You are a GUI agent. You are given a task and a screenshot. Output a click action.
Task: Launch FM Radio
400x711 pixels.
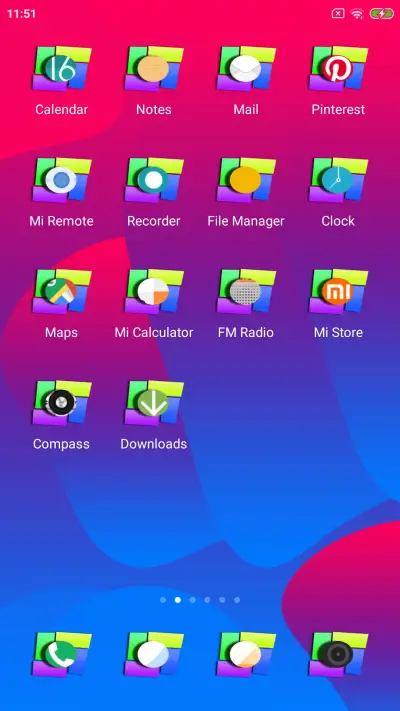point(246,292)
